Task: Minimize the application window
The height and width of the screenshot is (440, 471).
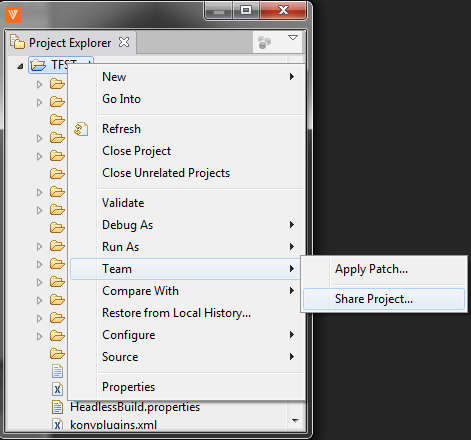Action: point(219,11)
